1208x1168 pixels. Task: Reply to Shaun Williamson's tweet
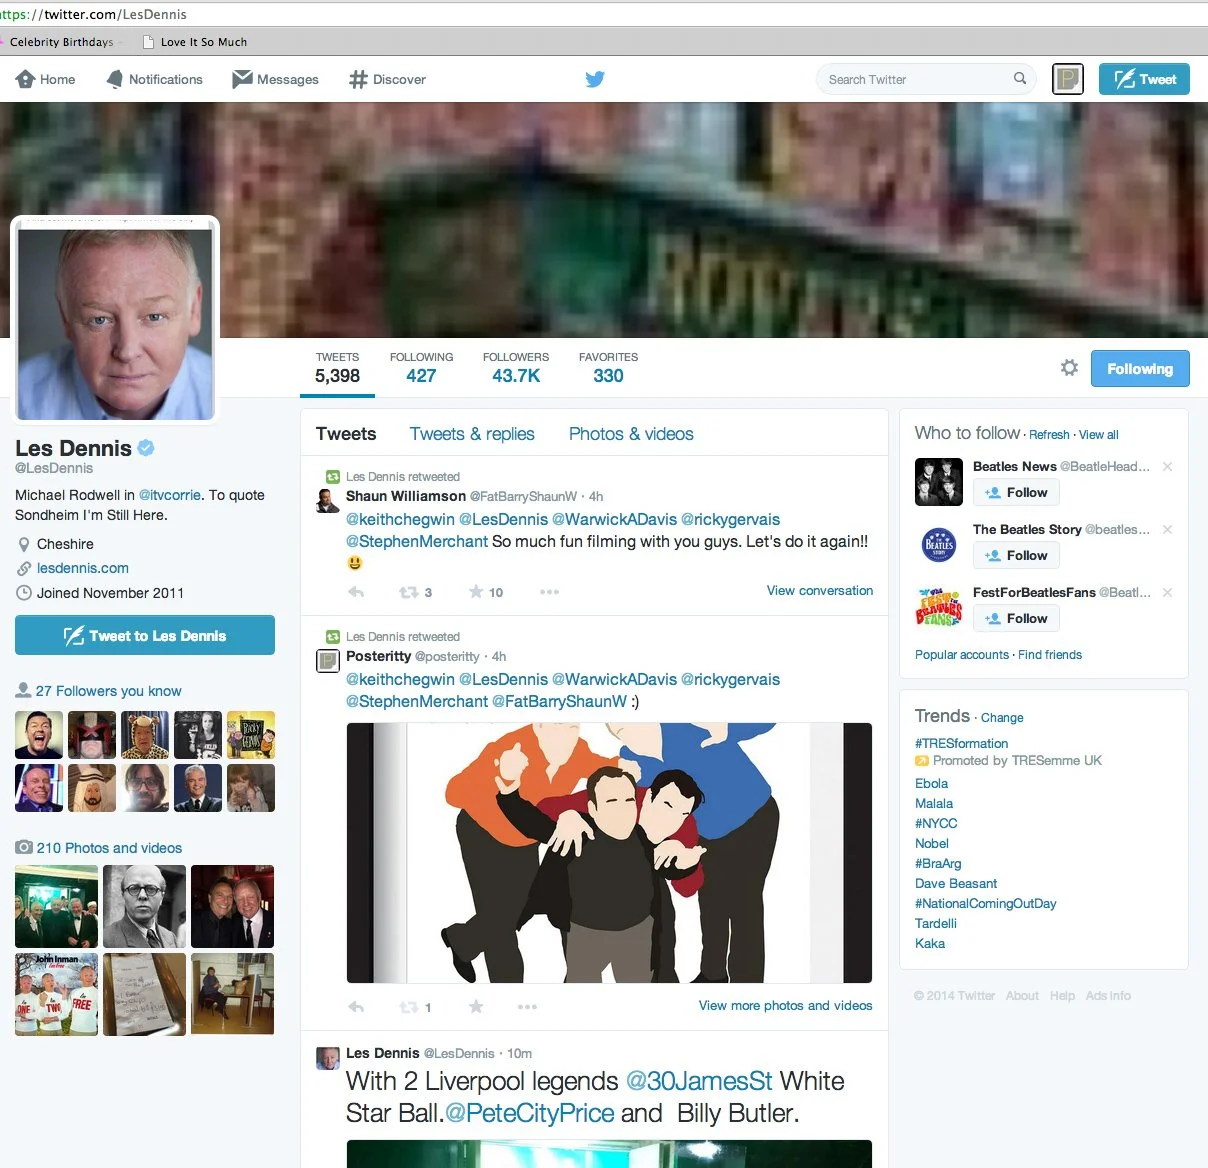(x=356, y=592)
